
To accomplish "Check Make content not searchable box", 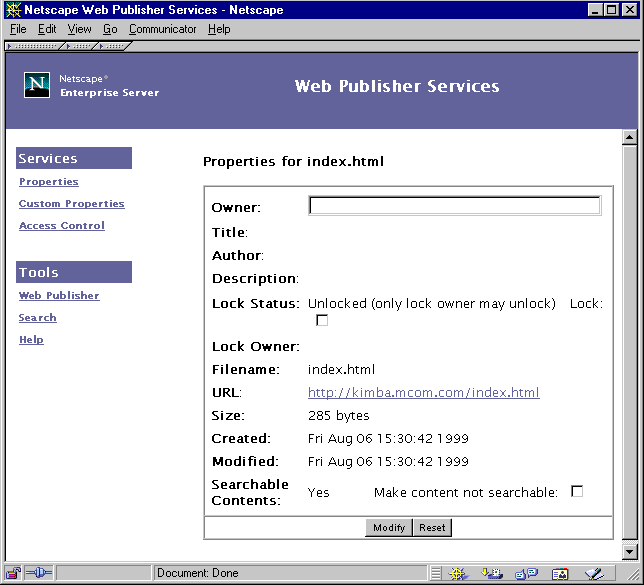I will pos(577,491).
